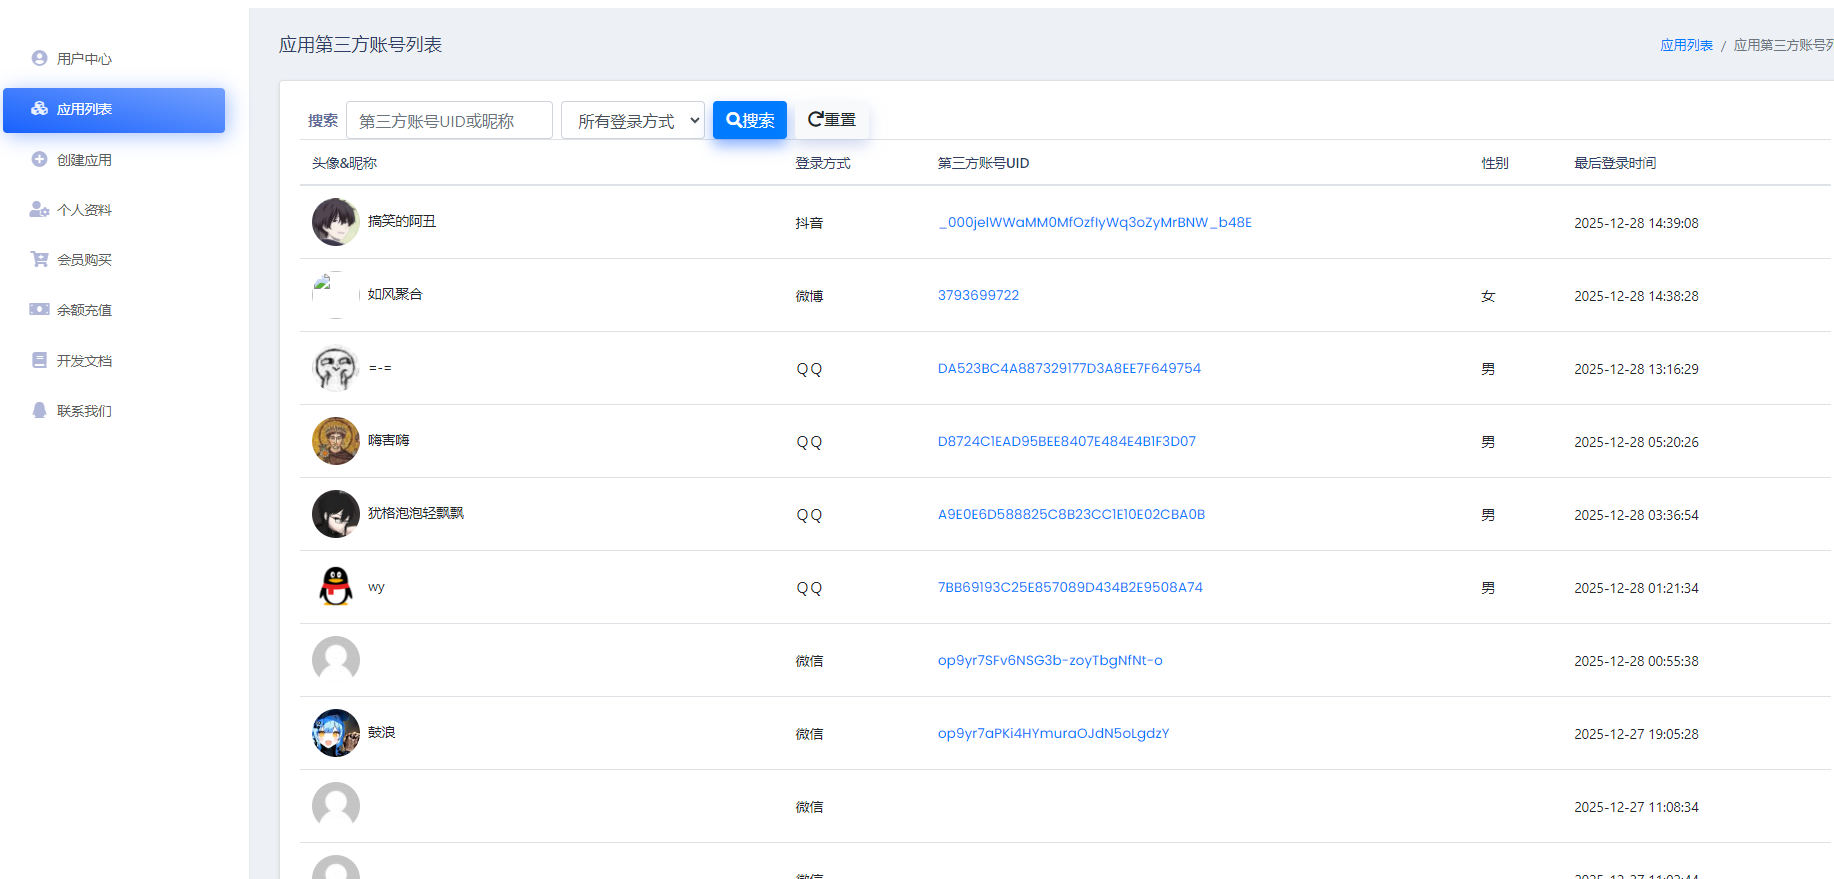
Task: Click the profile gear icon beside 个人资料
Action: click(x=40, y=210)
